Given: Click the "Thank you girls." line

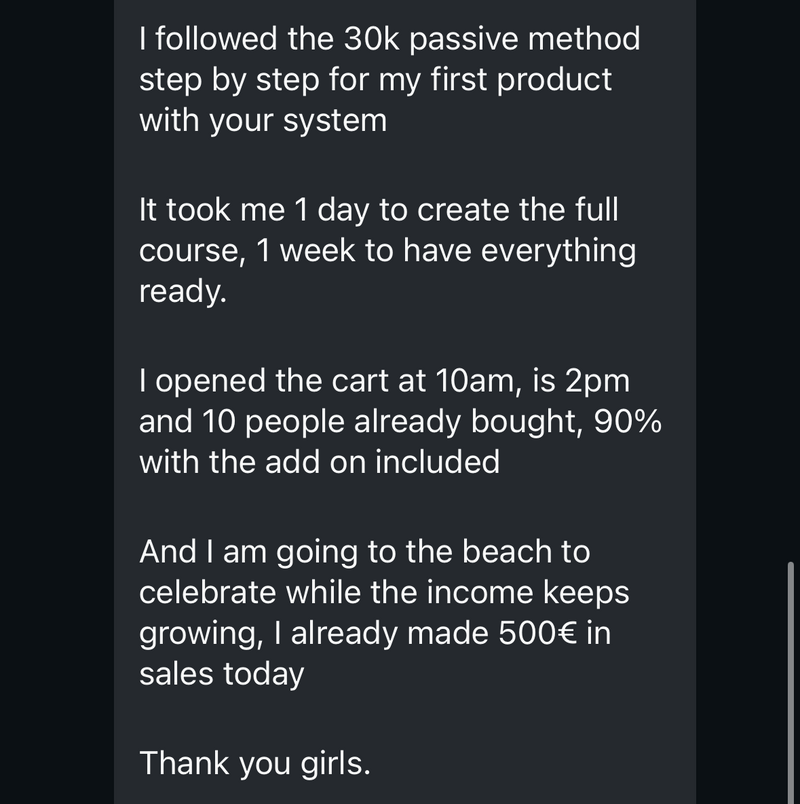Looking at the screenshot, I should [255, 763].
